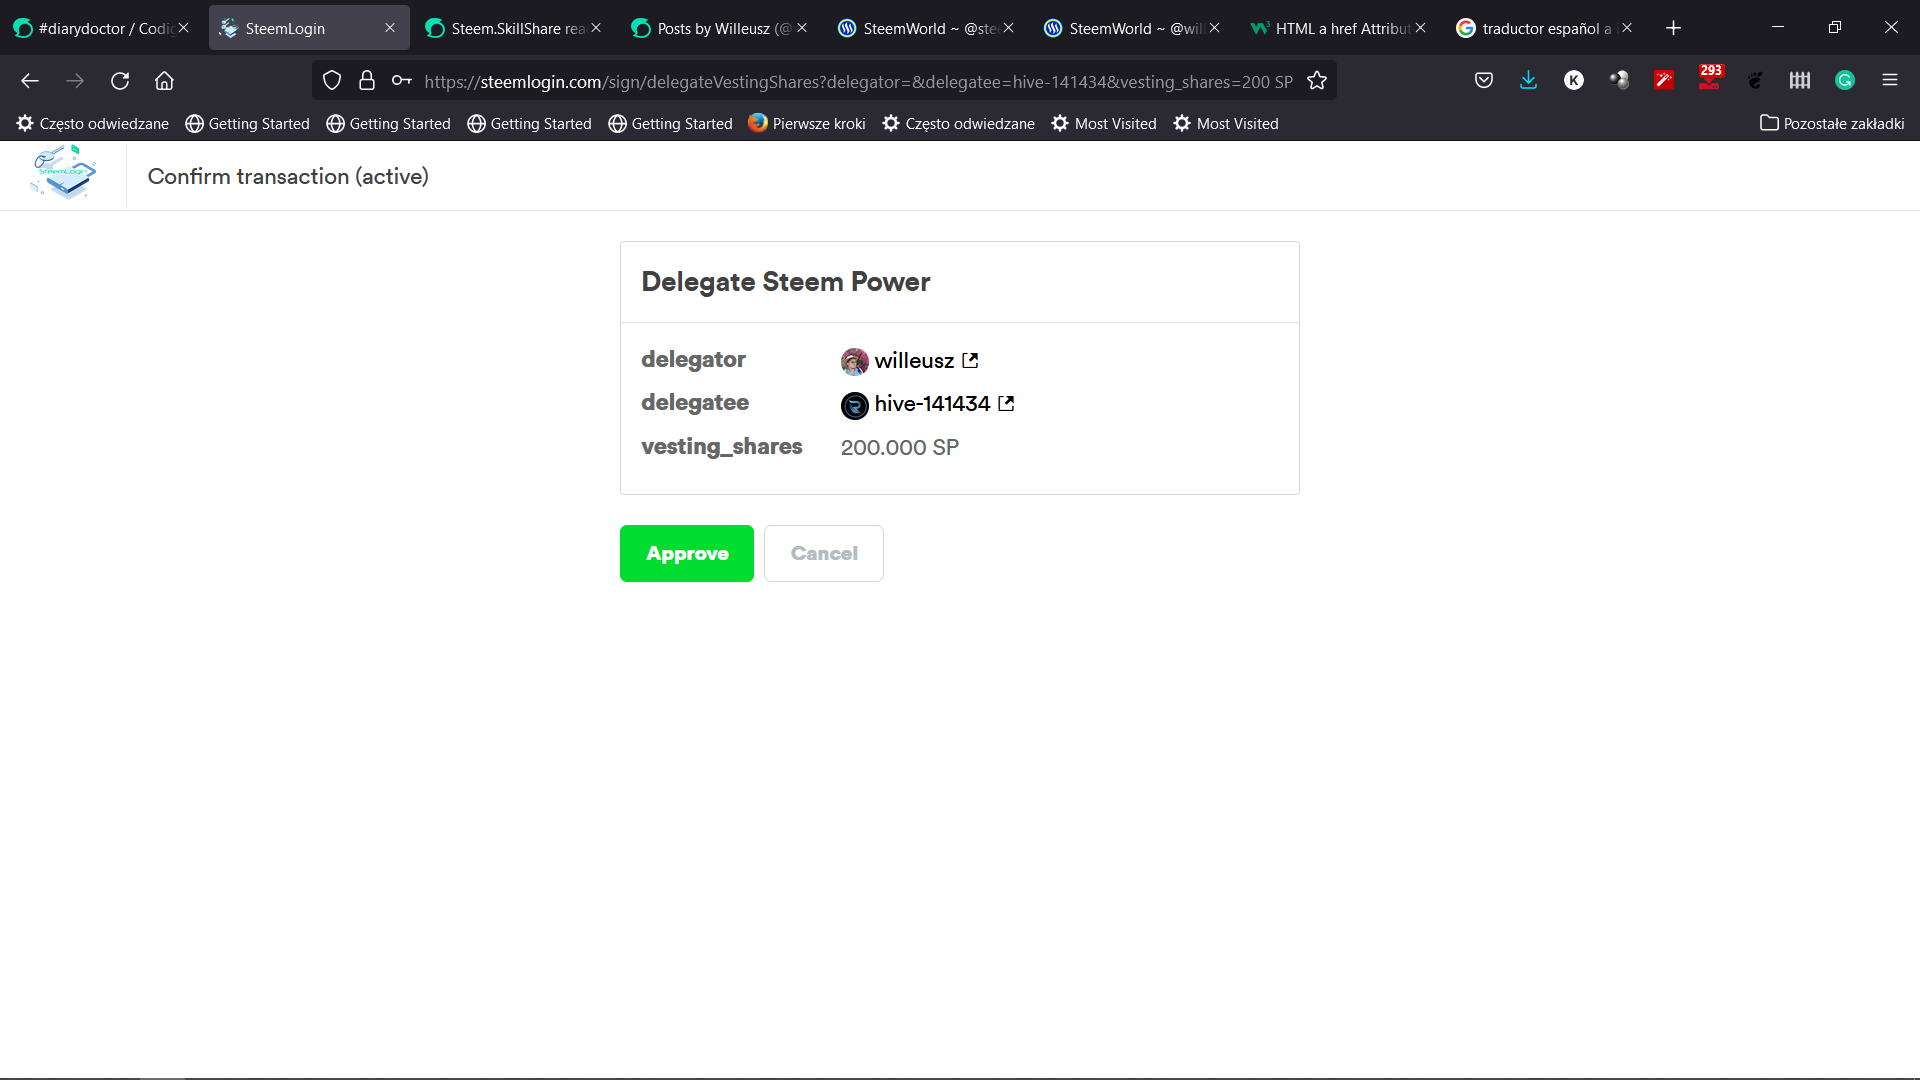This screenshot has width=1920, height=1080.
Task: Open a new browser tab
Action: [1674, 28]
